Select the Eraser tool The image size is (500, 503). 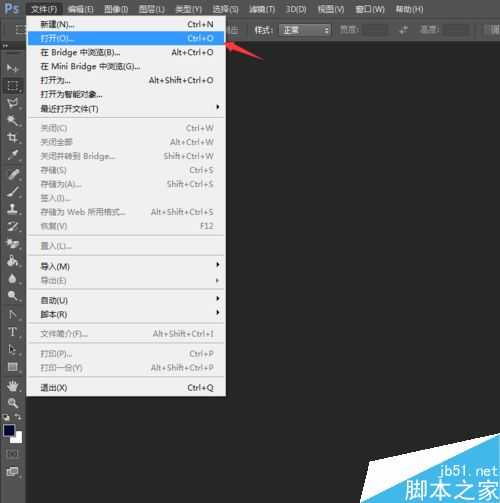[12, 244]
